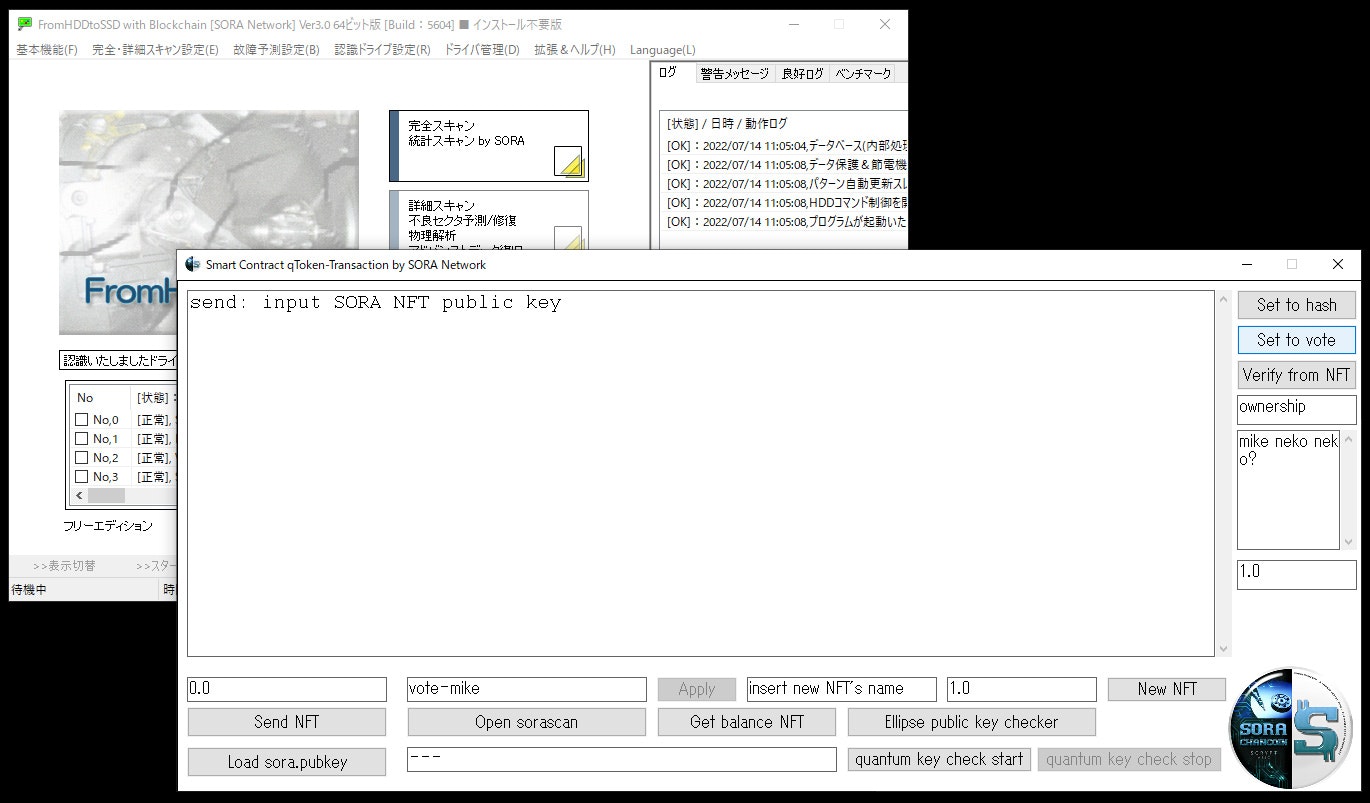Click the yellow icon on 完全スキャン button

pos(568,161)
